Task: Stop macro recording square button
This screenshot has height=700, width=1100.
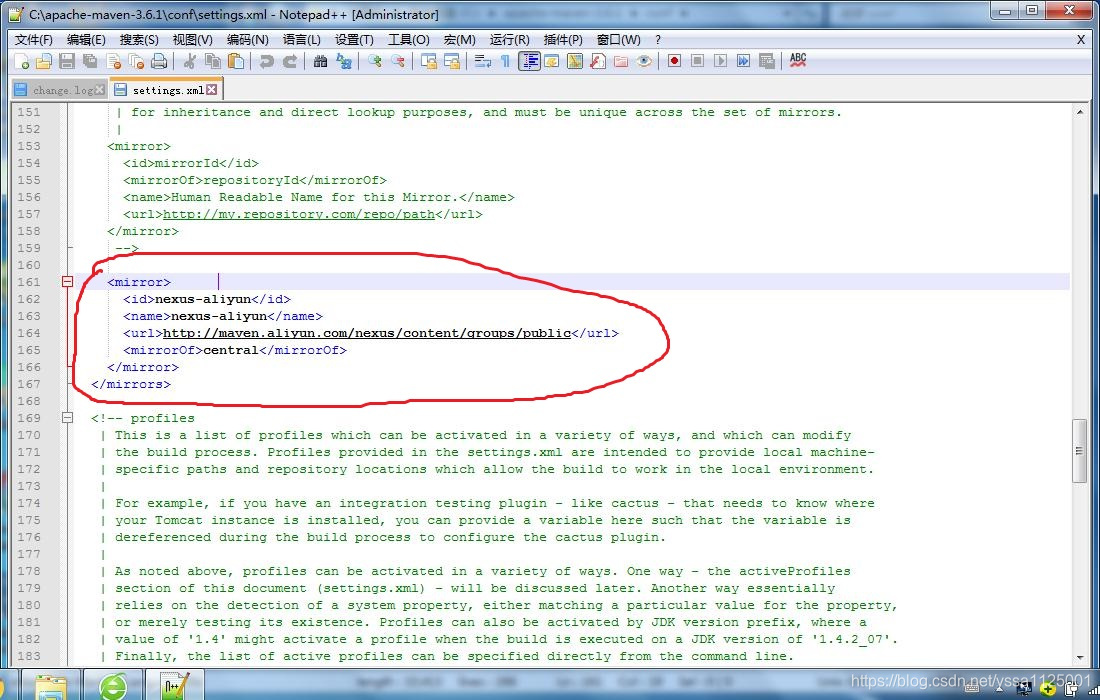Action: pyautogui.click(x=697, y=62)
